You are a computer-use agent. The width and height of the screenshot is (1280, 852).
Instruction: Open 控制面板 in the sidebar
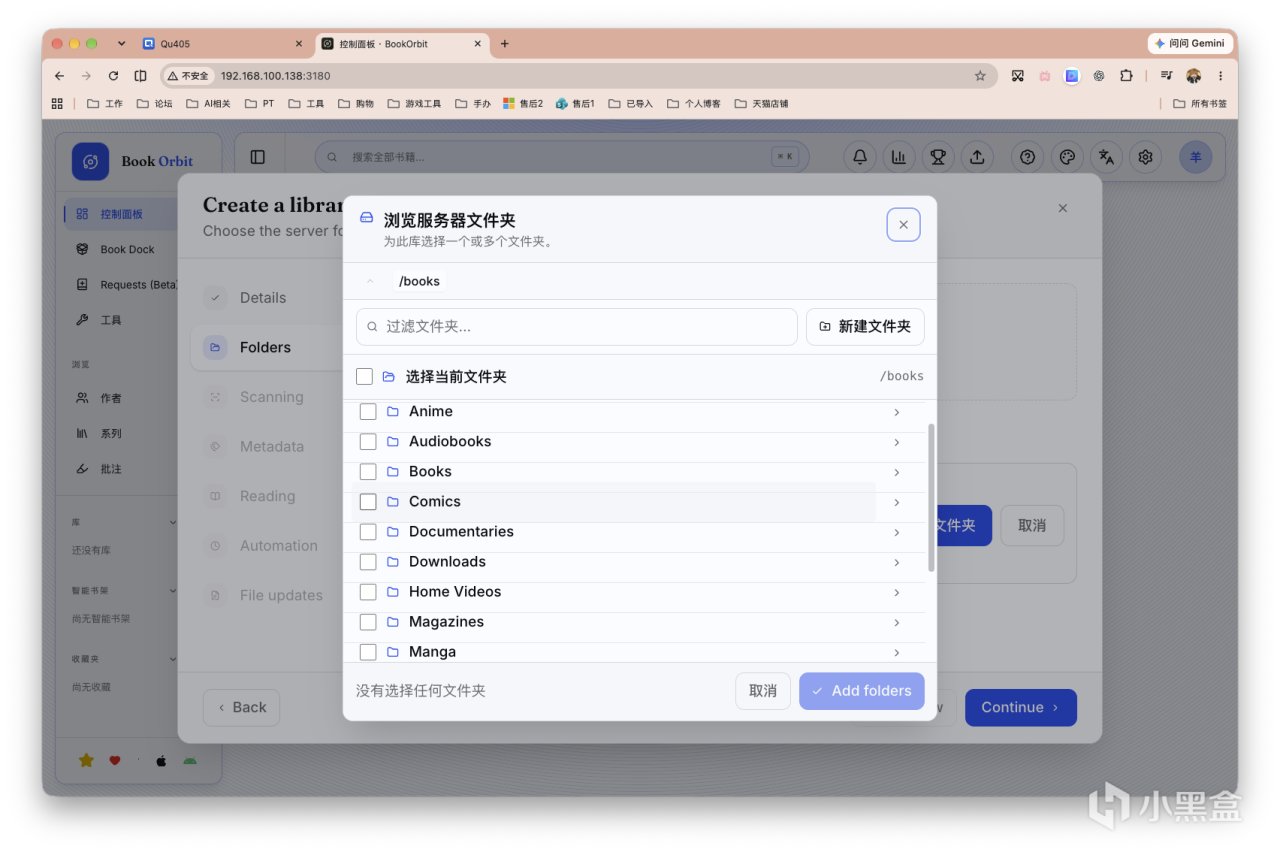(120, 214)
